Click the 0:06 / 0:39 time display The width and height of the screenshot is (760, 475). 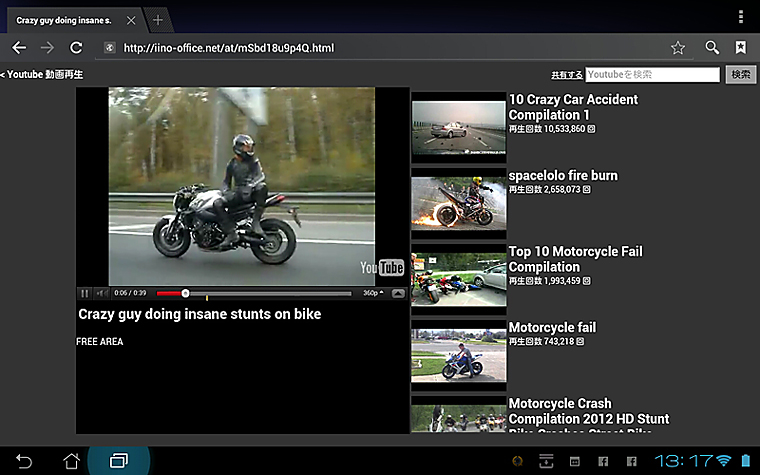pyautogui.click(x=130, y=293)
